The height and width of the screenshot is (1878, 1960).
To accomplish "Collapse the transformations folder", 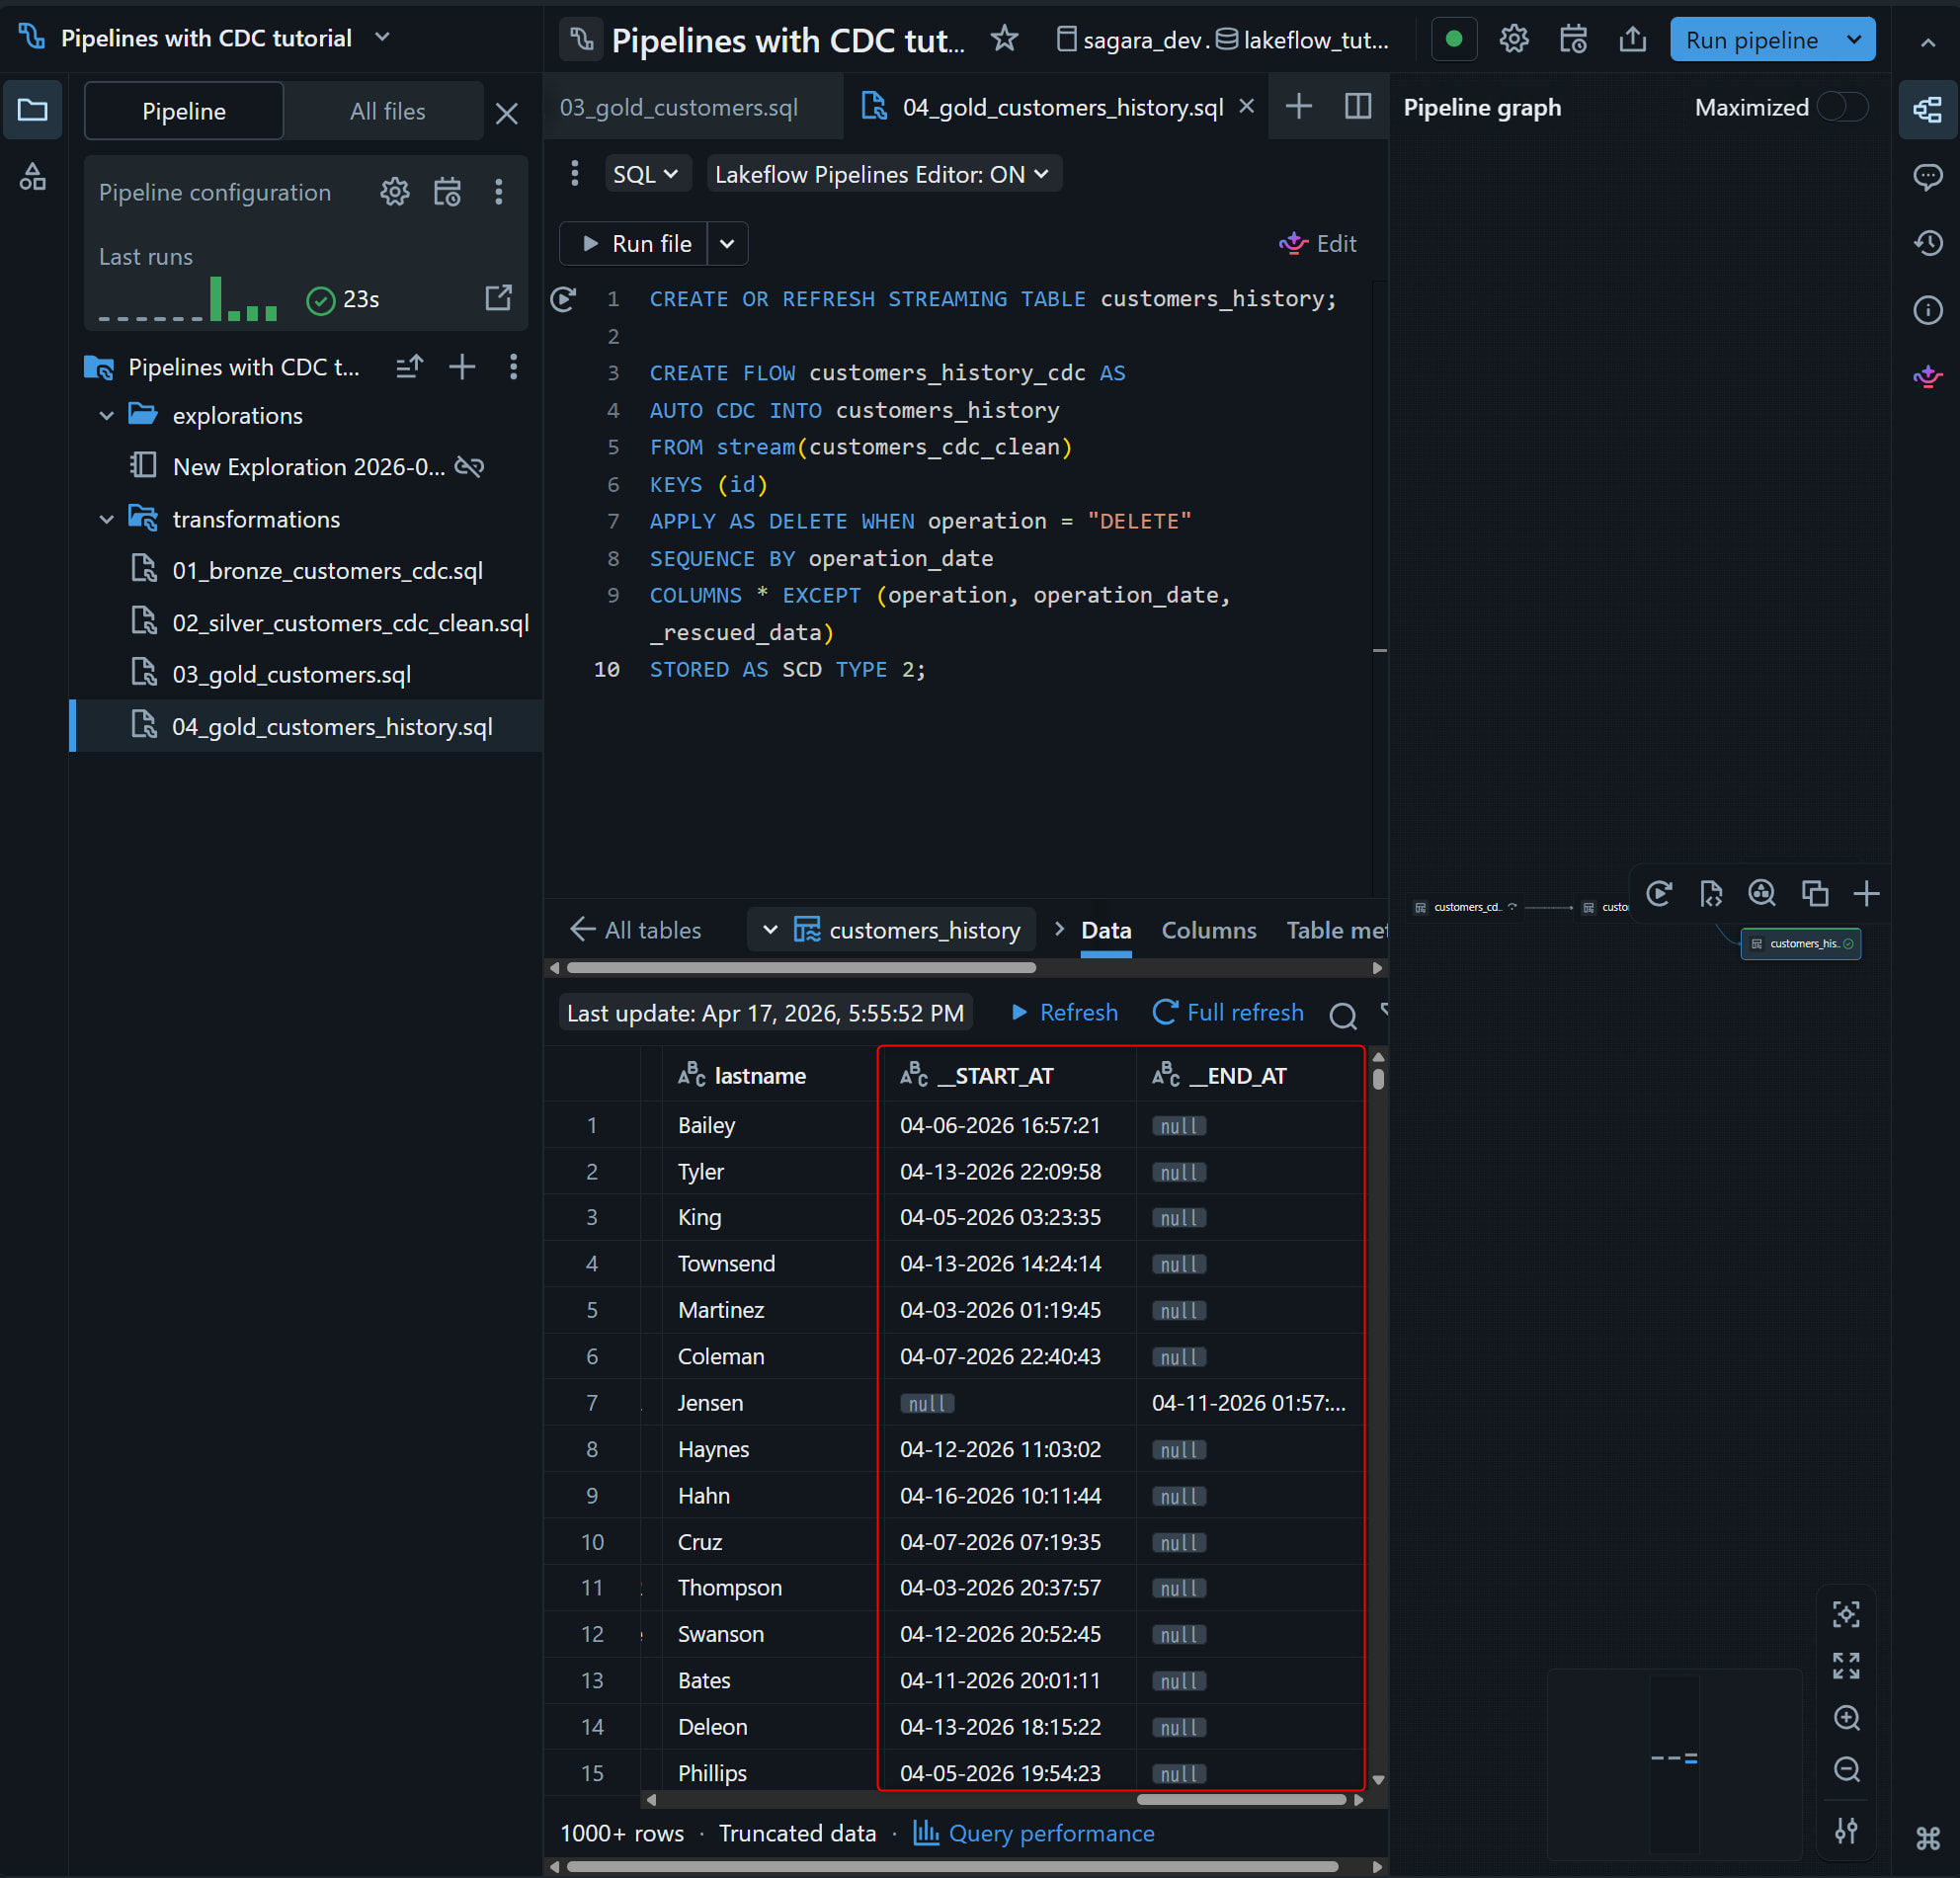I will coord(107,519).
